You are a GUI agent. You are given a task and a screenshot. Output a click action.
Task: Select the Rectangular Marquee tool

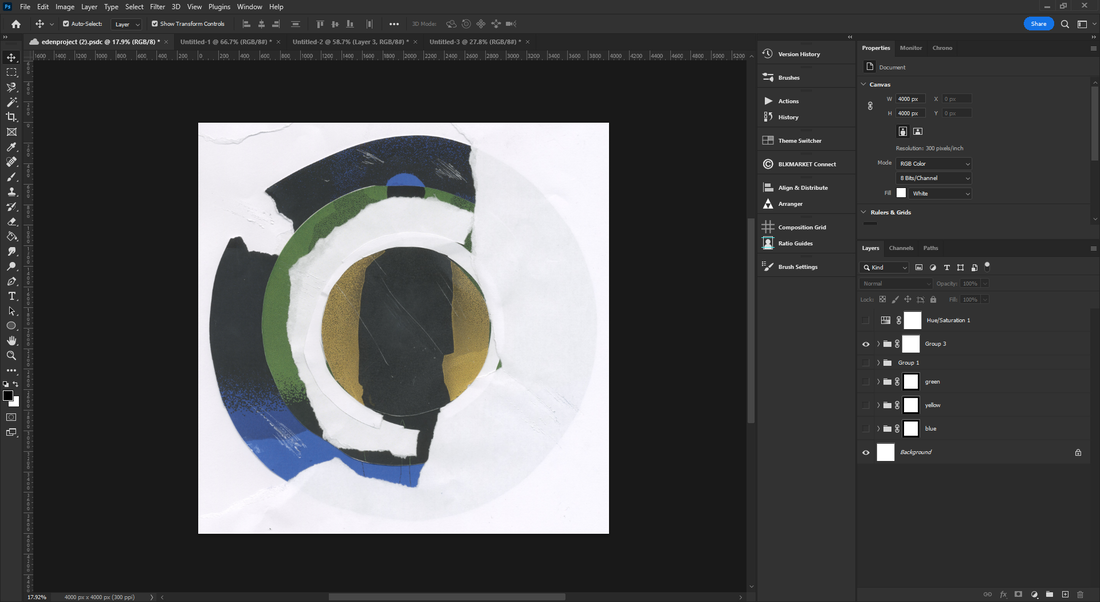(11, 72)
